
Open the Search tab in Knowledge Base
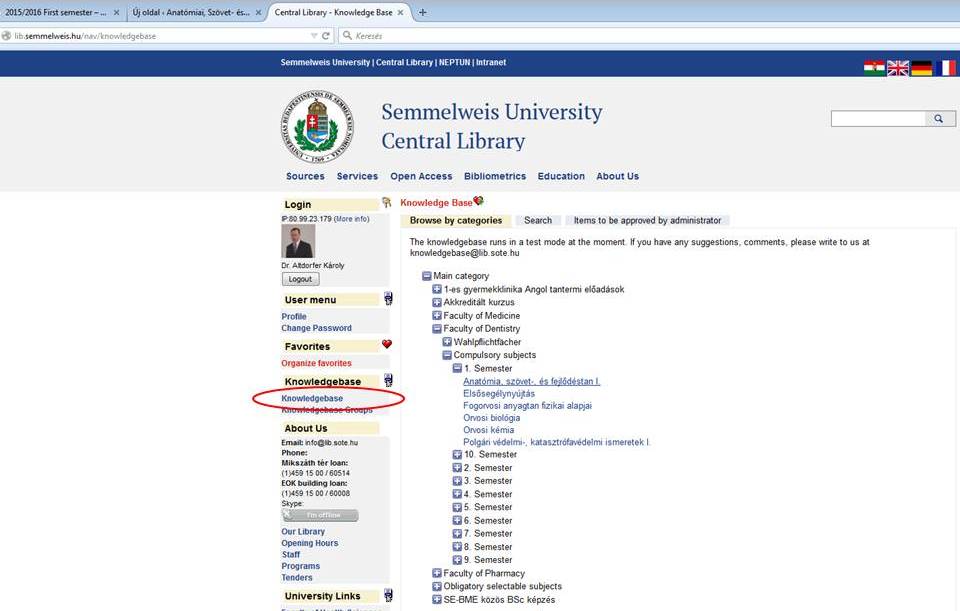538,220
